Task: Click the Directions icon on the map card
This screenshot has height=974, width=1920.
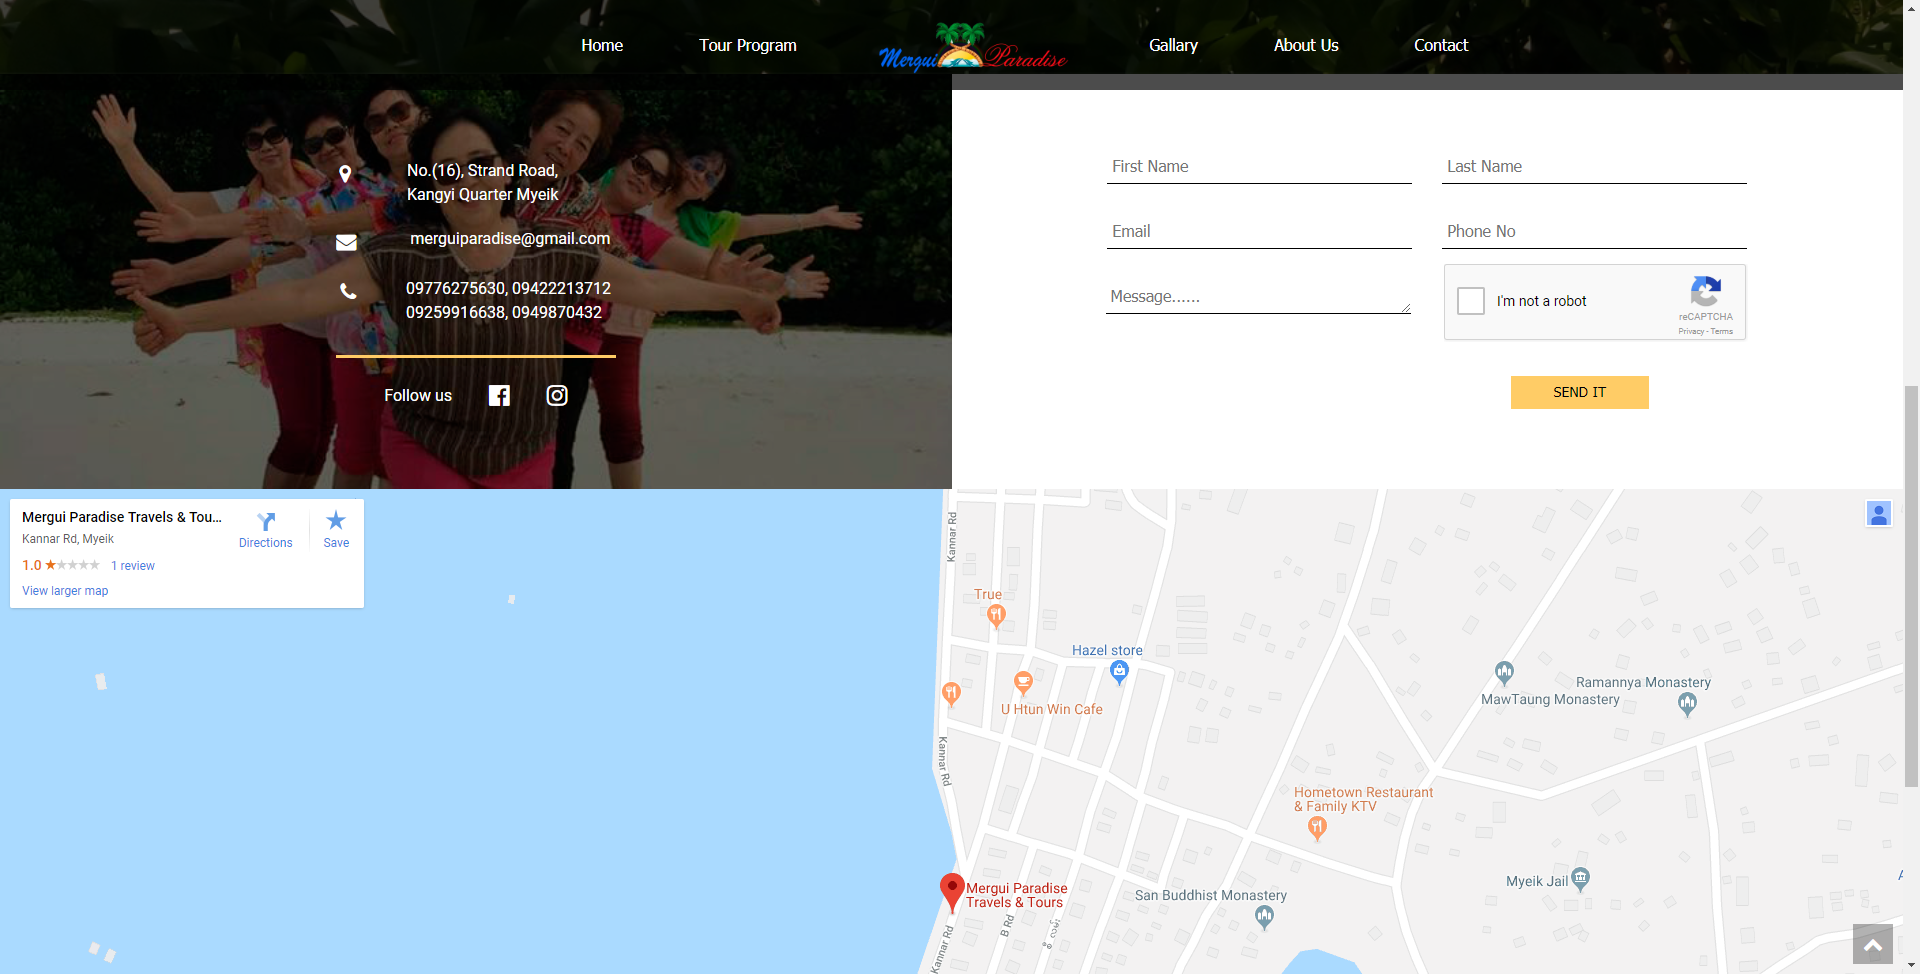Action: click(x=266, y=523)
